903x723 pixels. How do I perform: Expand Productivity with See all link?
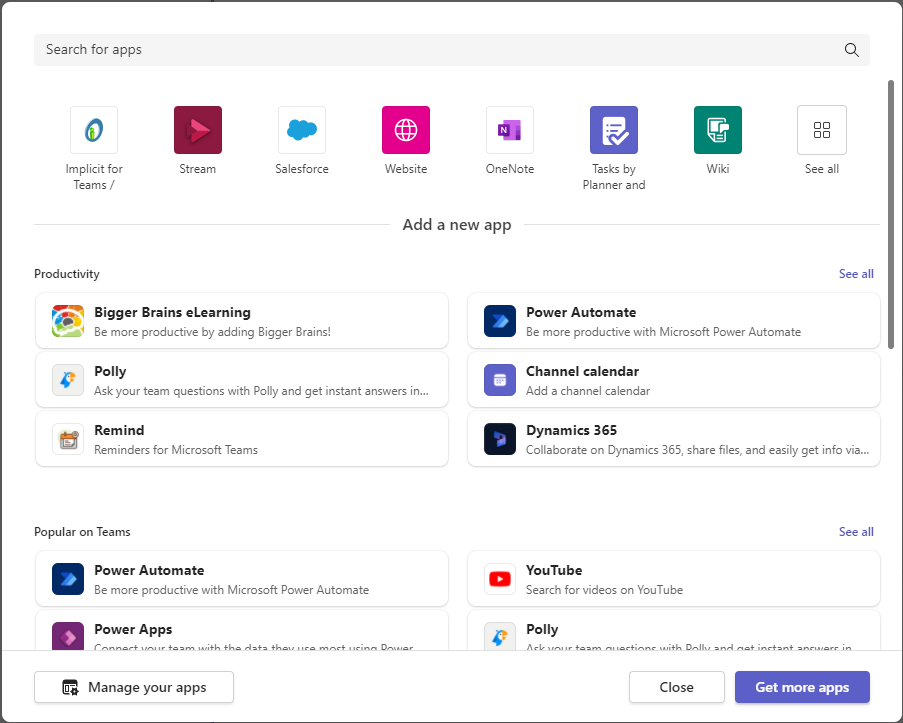point(856,274)
